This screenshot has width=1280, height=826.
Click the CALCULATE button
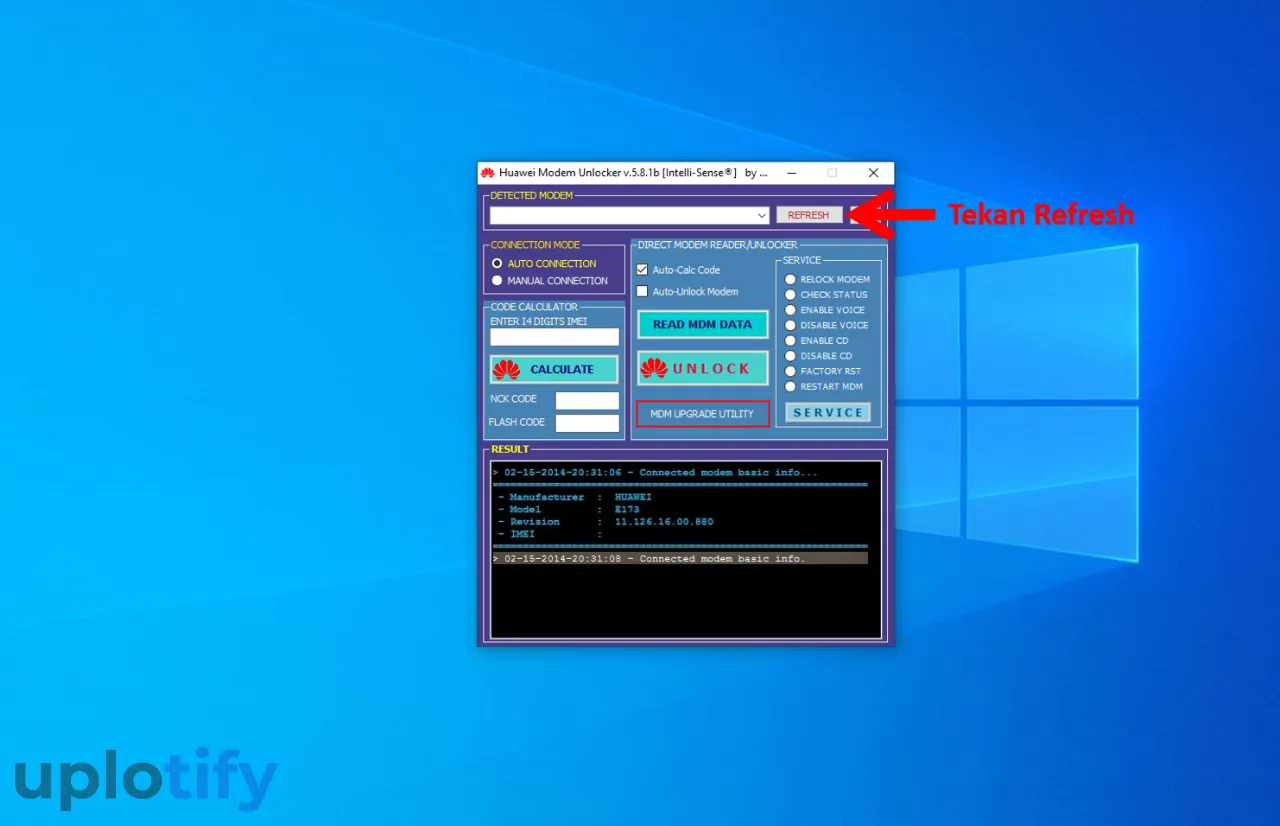click(554, 369)
